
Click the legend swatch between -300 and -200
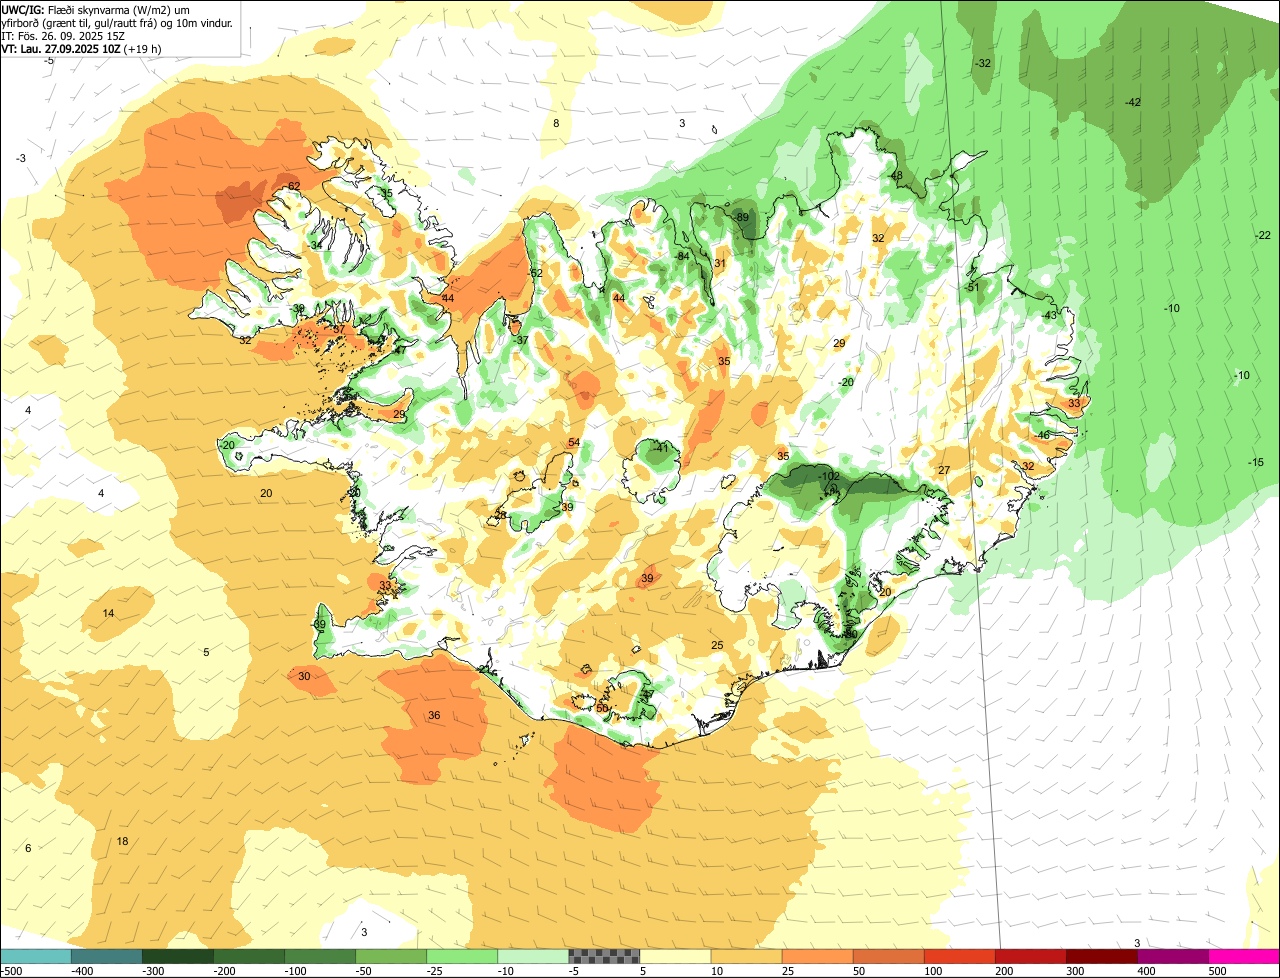(x=178, y=956)
